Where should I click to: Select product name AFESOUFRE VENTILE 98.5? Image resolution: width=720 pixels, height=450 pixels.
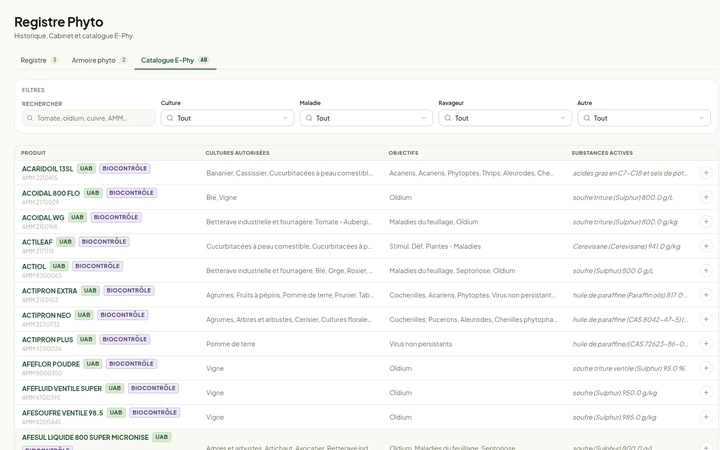62,413
